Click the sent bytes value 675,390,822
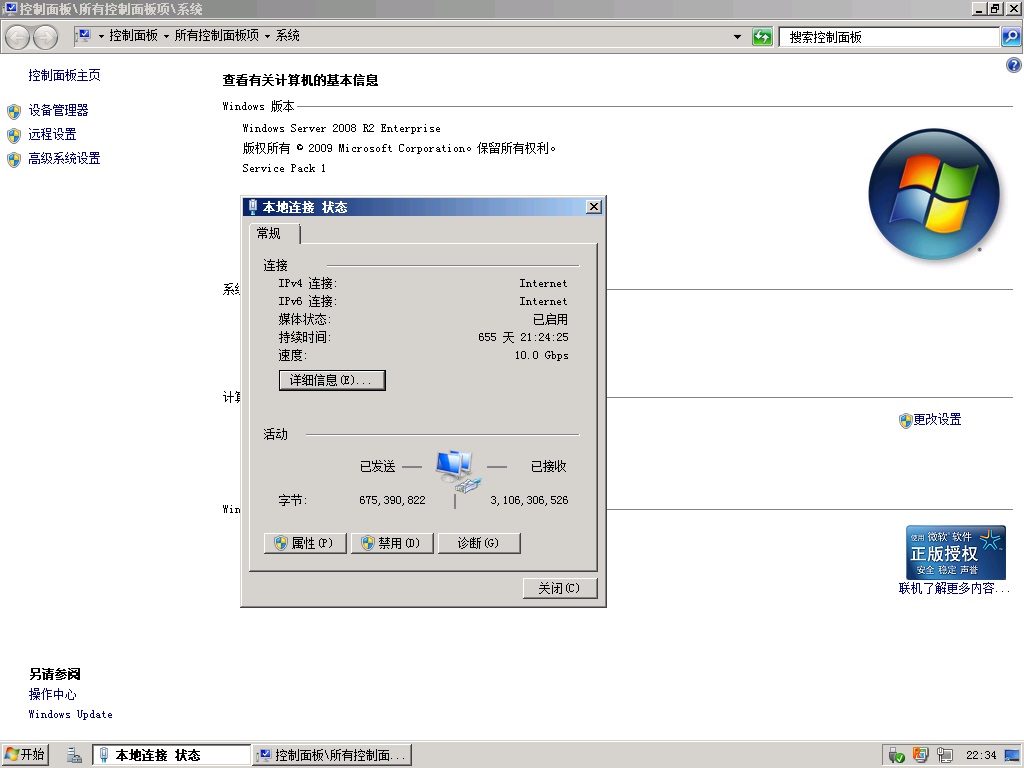Image resolution: width=1024 pixels, height=768 pixels. tap(392, 500)
